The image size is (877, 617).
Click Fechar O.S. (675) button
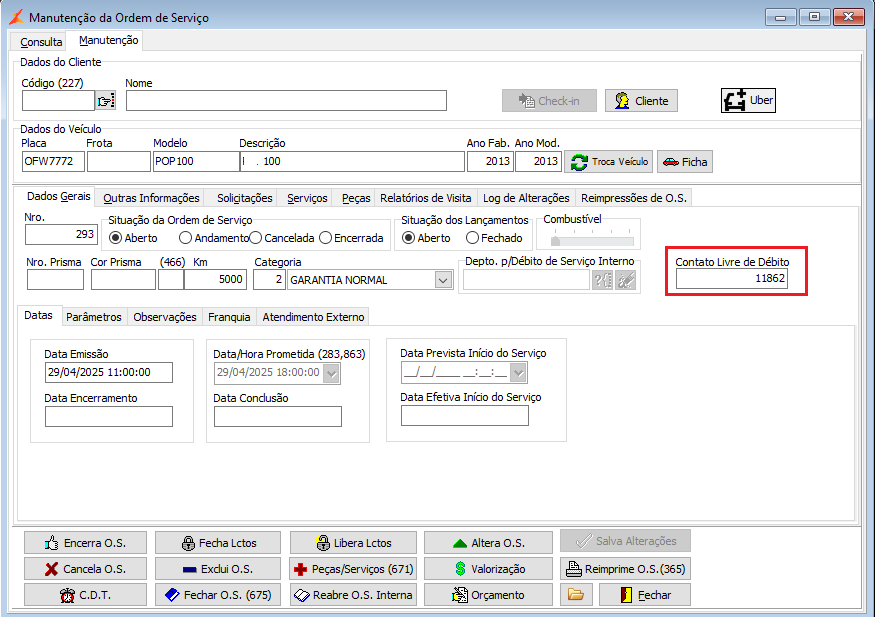pos(218,595)
